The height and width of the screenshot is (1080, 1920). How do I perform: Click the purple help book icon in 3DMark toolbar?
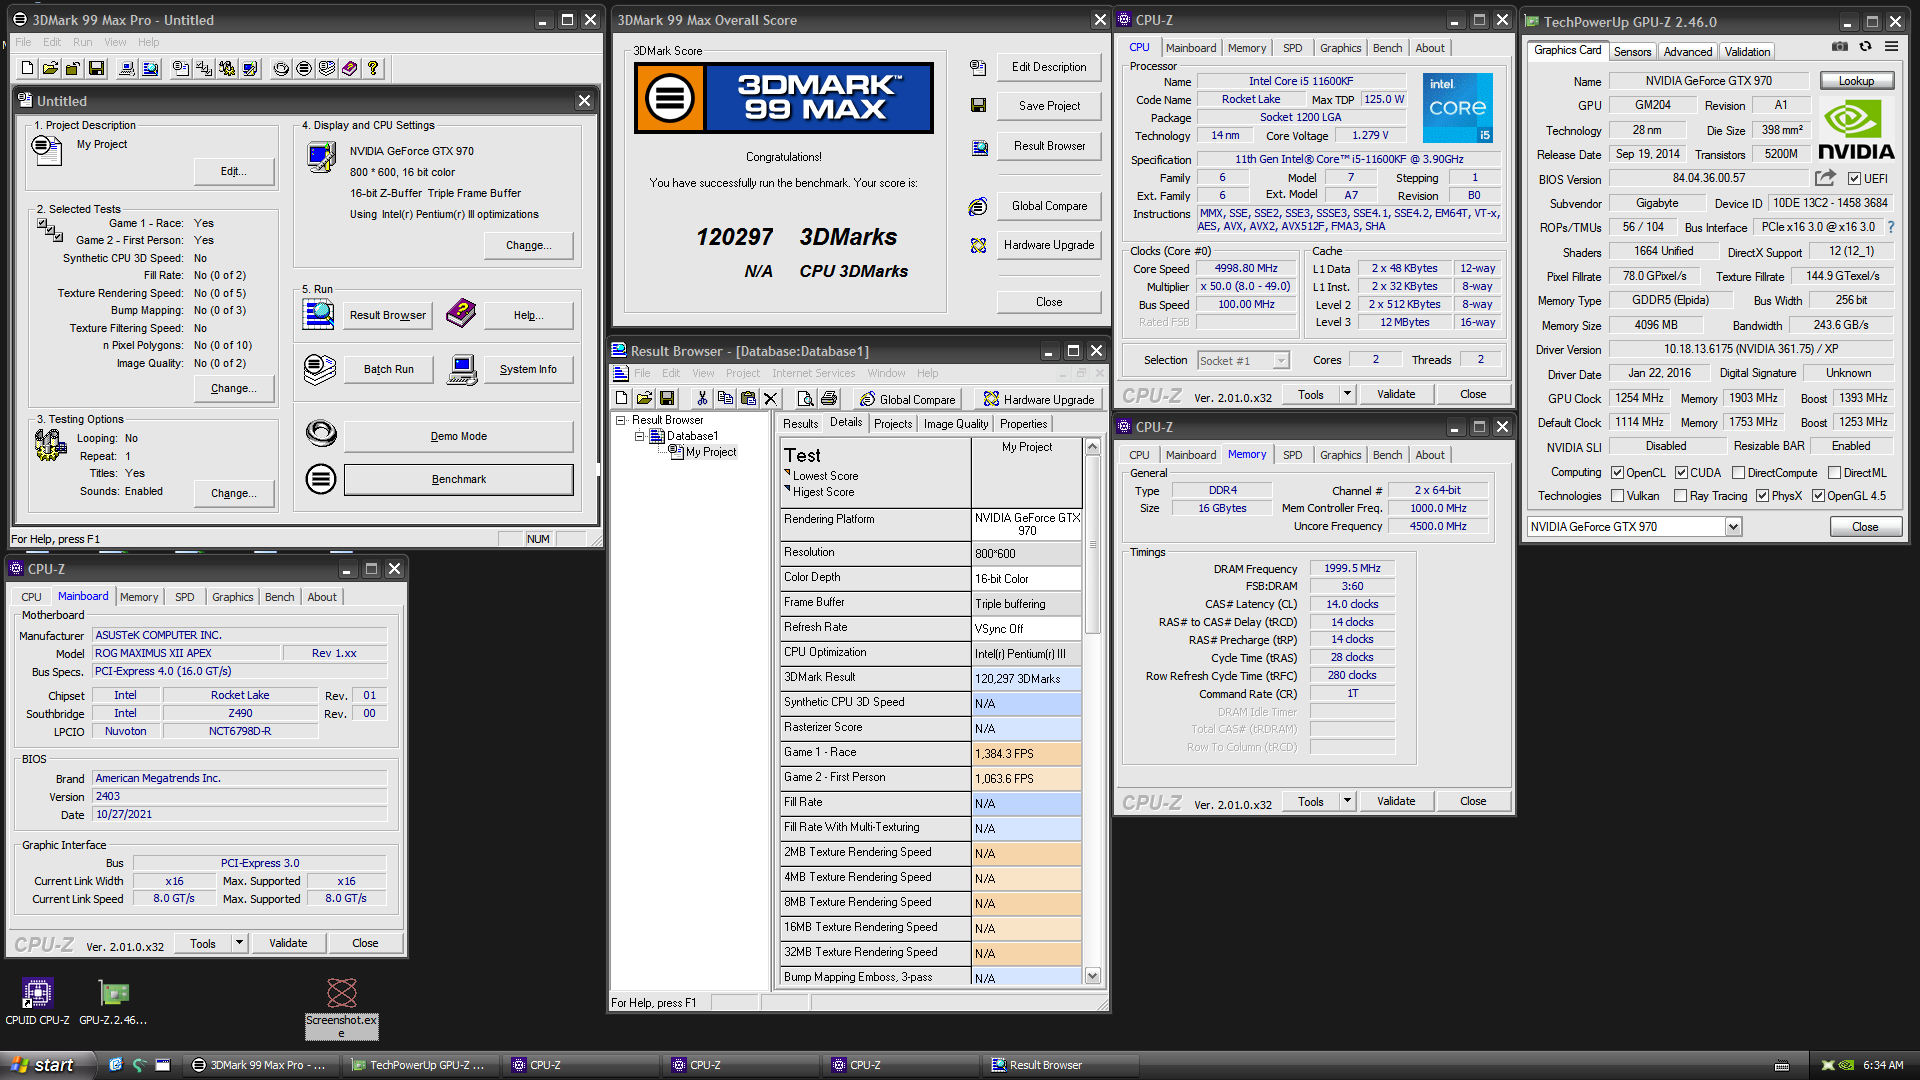349,68
